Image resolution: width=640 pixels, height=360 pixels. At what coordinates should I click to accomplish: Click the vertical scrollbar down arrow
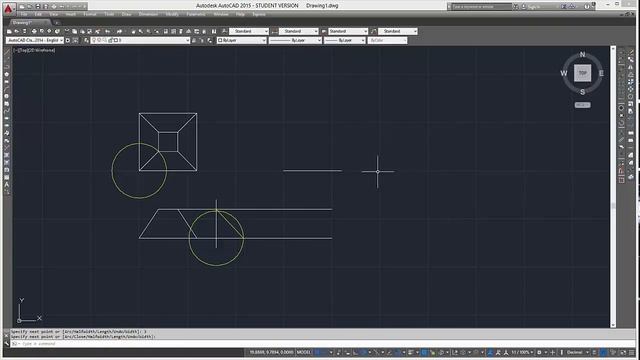[x=613, y=325]
